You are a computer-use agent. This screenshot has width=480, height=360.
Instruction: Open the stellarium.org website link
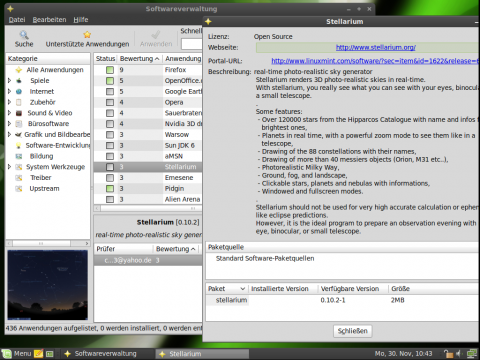376,47
